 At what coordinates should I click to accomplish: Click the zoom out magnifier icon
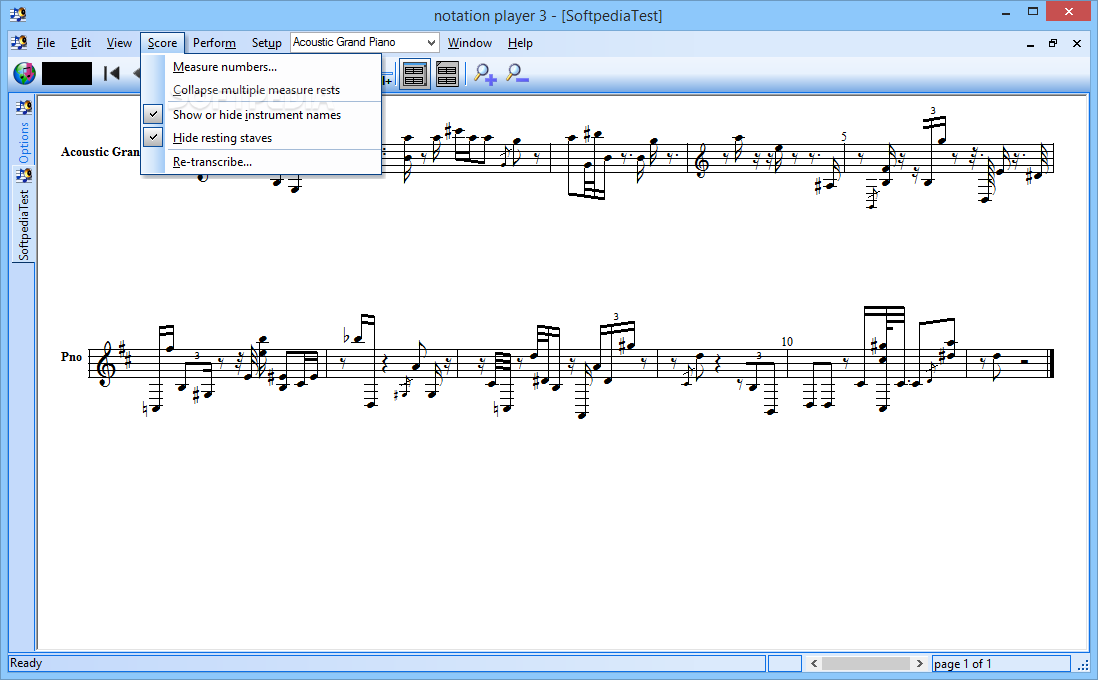pyautogui.click(x=517, y=74)
